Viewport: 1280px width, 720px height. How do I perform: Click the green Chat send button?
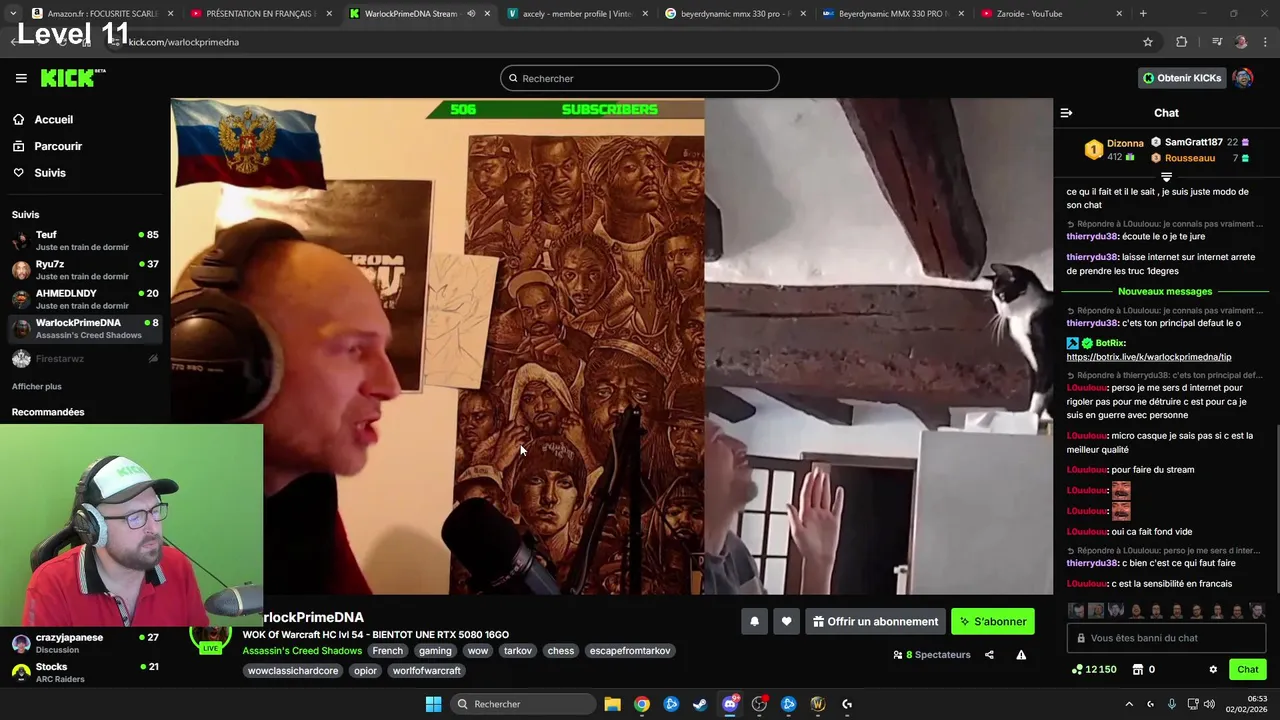tap(1248, 670)
